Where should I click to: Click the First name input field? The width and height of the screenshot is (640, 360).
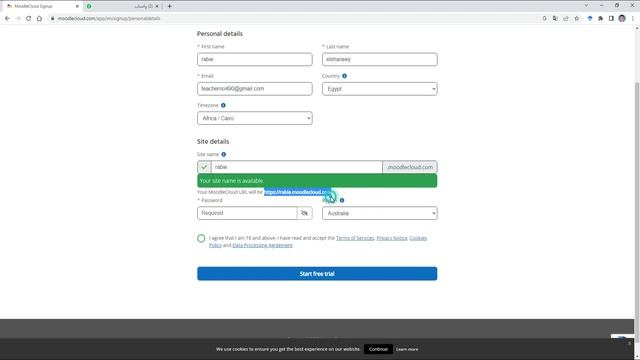[x=255, y=60]
